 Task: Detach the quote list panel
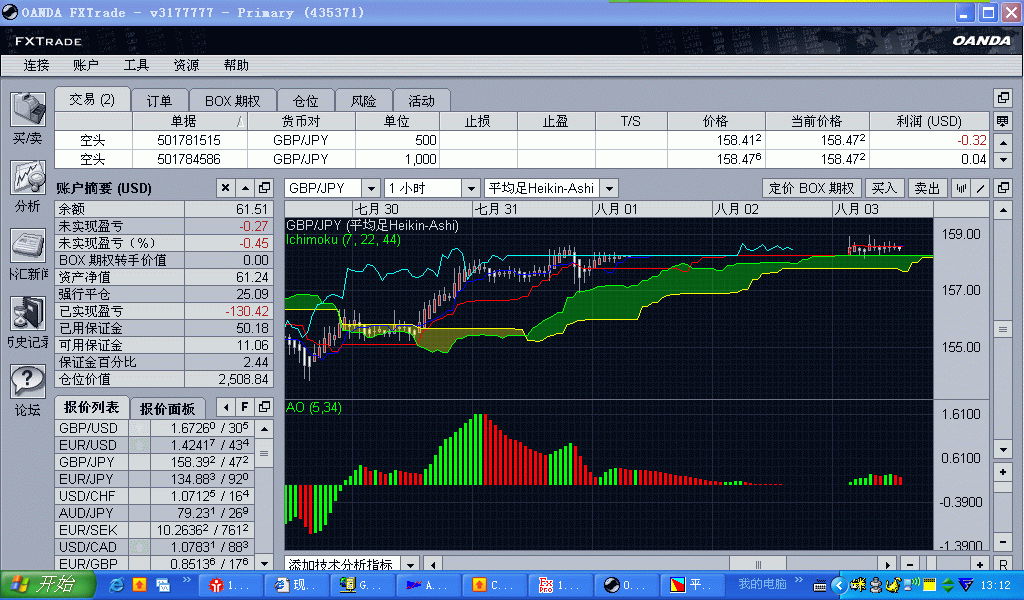[x=264, y=407]
